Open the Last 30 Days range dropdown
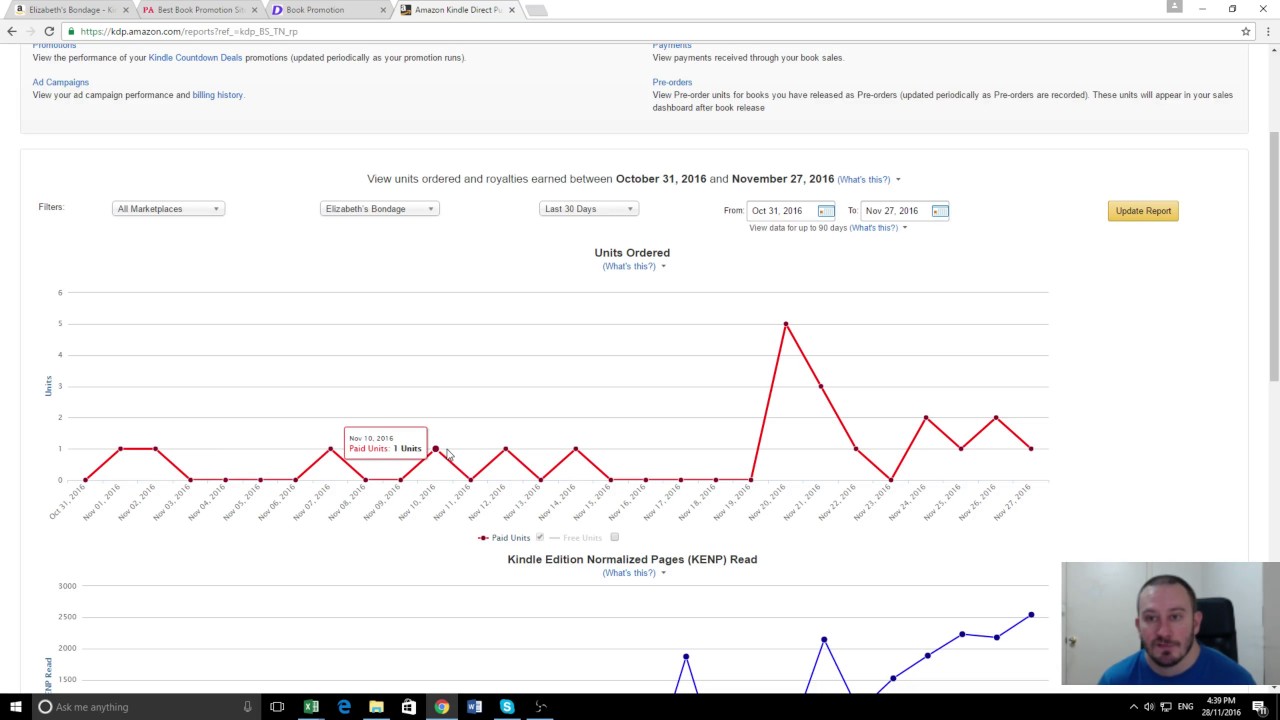Image resolution: width=1280 pixels, height=720 pixels. 588,209
